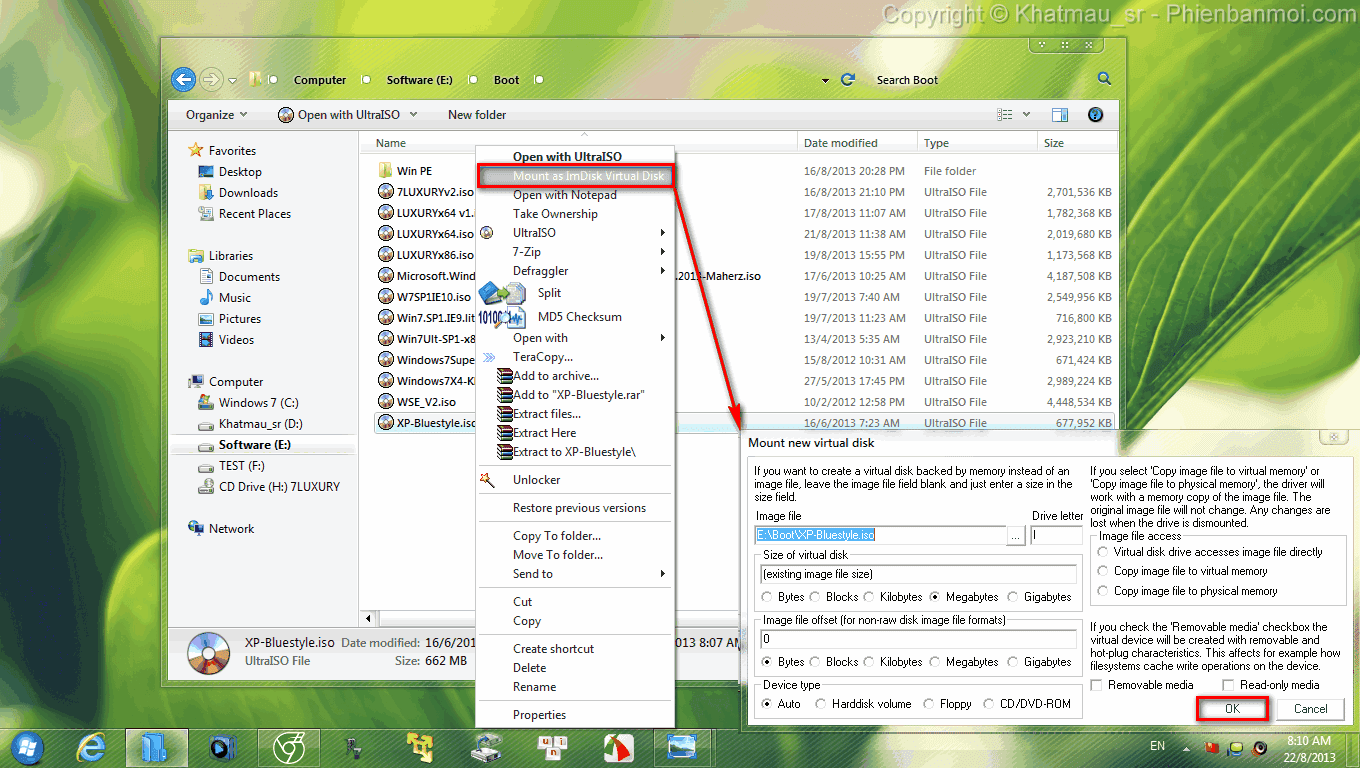Open recent pages dropdown next to Forward
The image size is (1360, 768).
[x=233, y=80]
